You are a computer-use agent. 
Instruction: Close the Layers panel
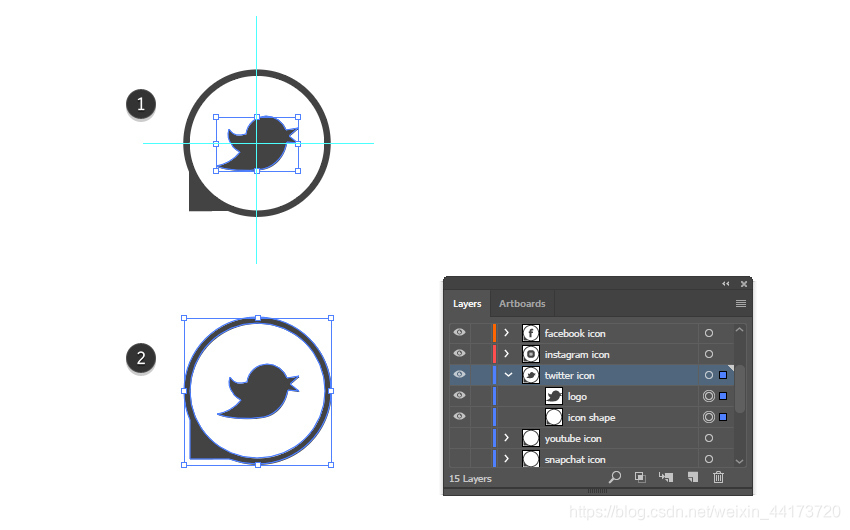[x=744, y=283]
